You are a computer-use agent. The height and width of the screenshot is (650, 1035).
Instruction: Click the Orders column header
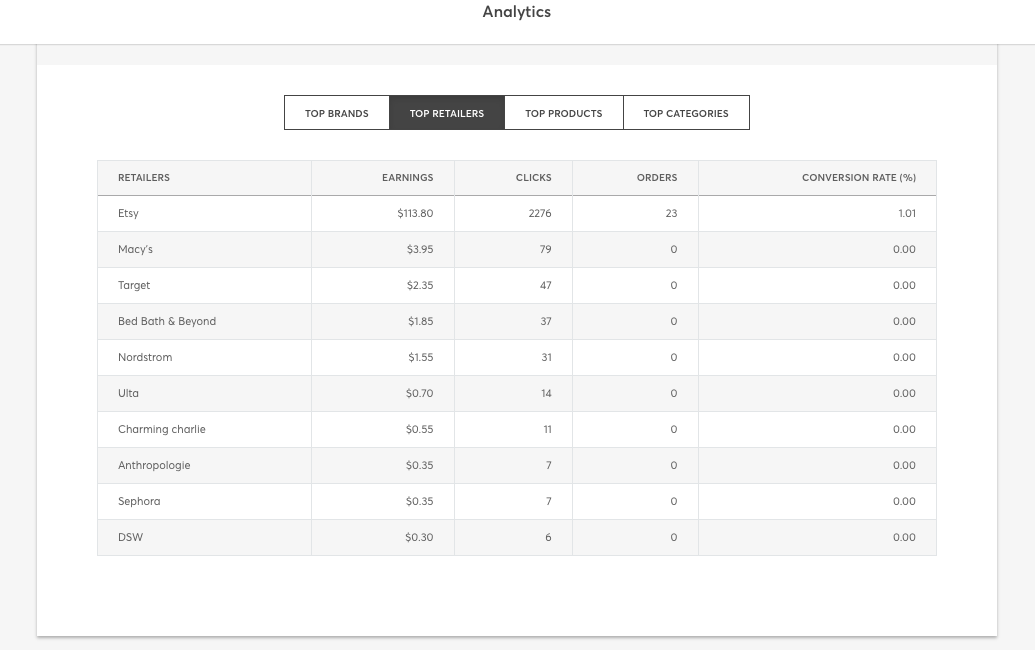click(657, 178)
